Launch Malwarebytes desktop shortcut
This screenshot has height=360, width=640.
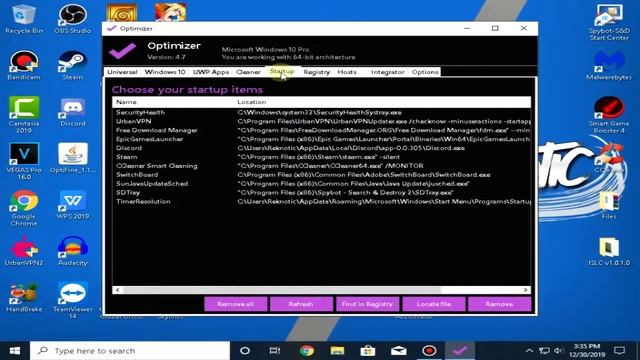[609, 65]
